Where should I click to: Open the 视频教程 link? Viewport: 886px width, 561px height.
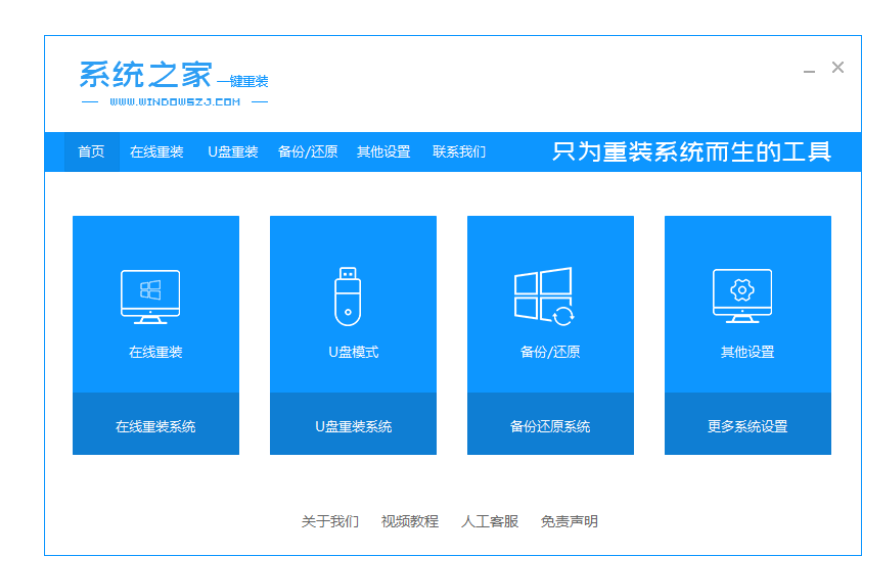click(410, 522)
